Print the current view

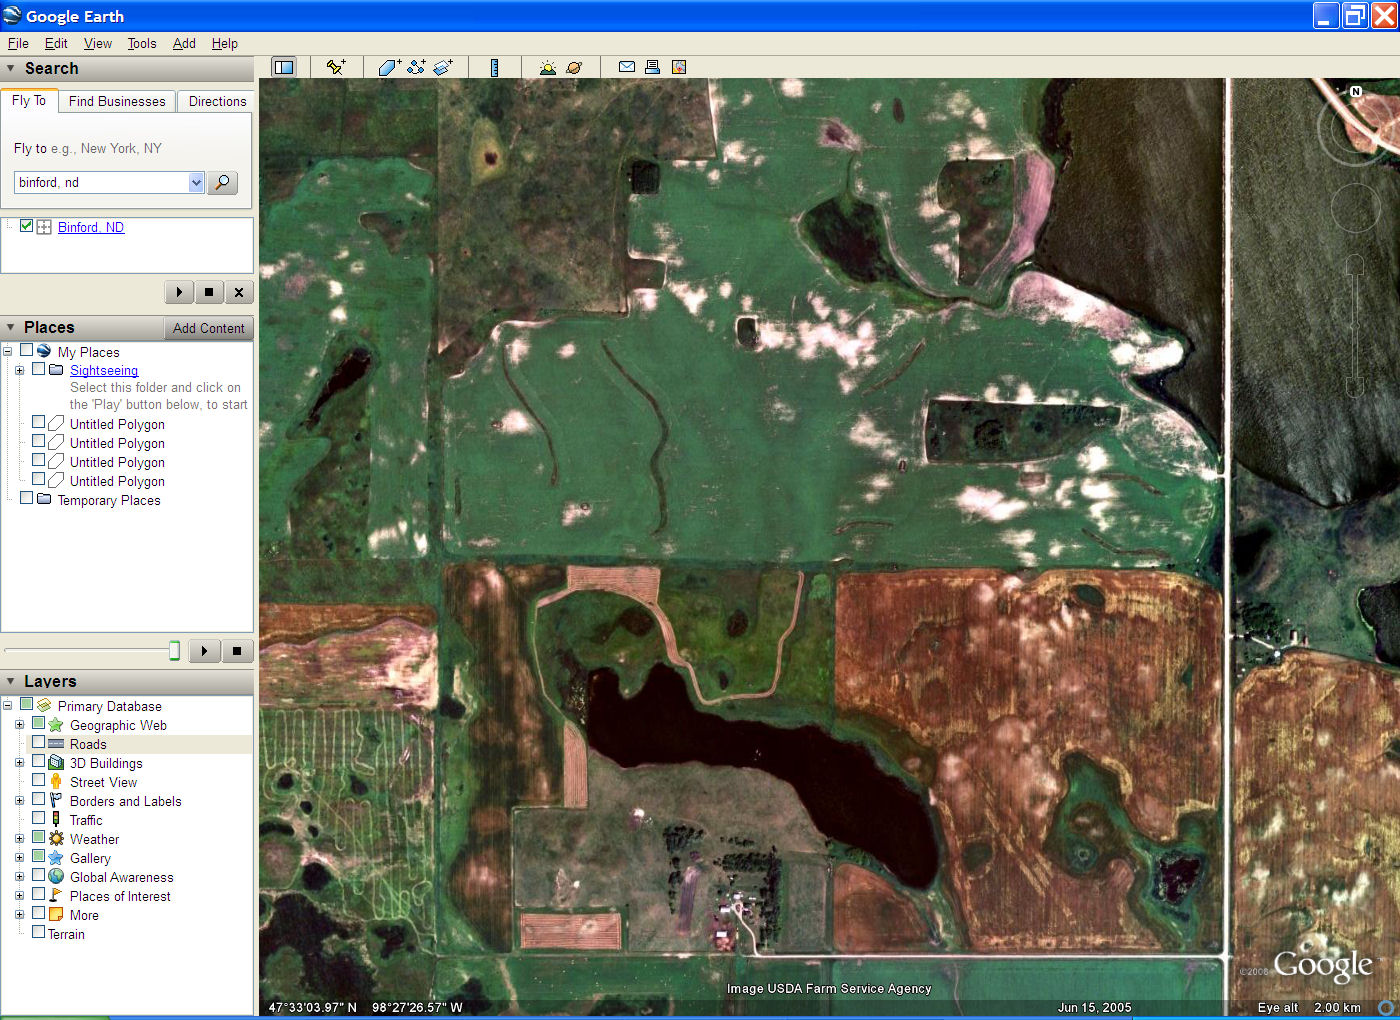(x=652, y=67)
